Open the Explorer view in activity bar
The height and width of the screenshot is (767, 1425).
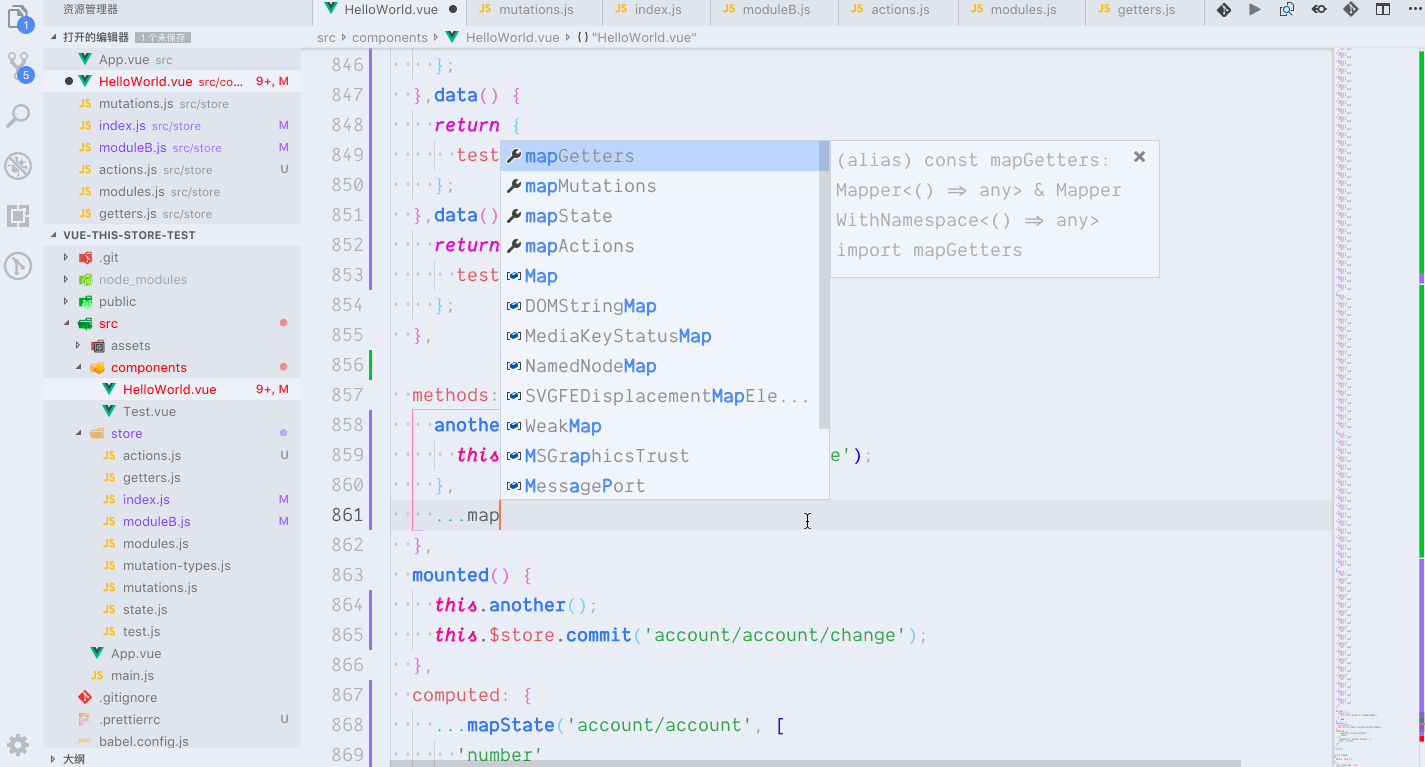pos(19,17)
